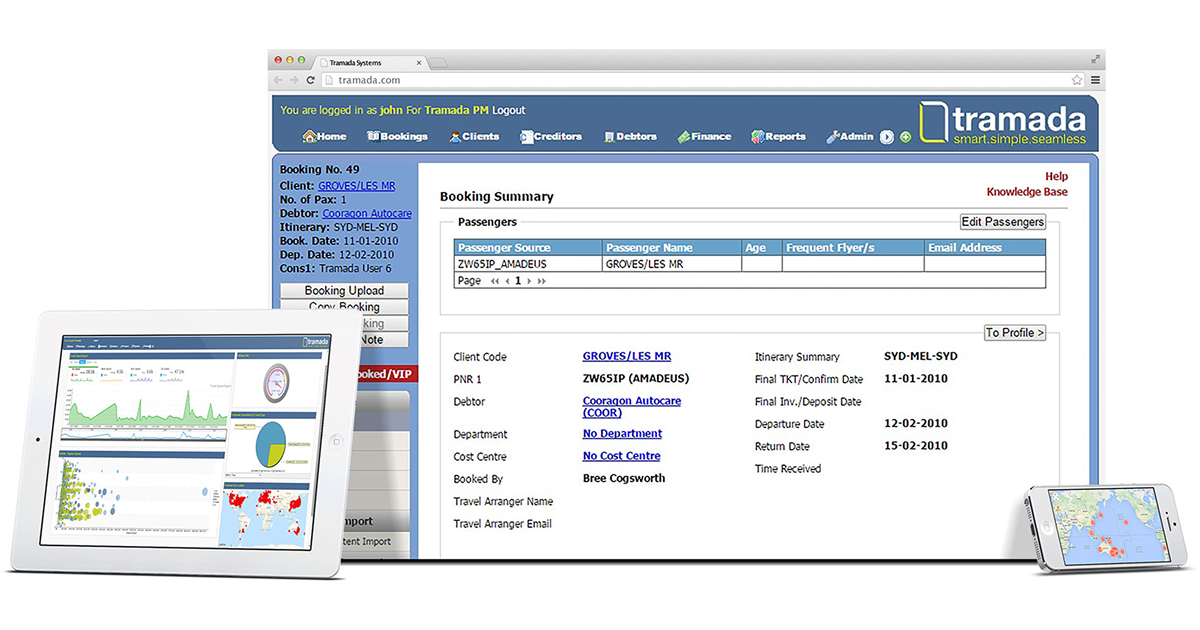Image resolution: width=1200 pixels, height=630 pixels.
Task: Open the Clients menu
Action: (x=475, y=137)
